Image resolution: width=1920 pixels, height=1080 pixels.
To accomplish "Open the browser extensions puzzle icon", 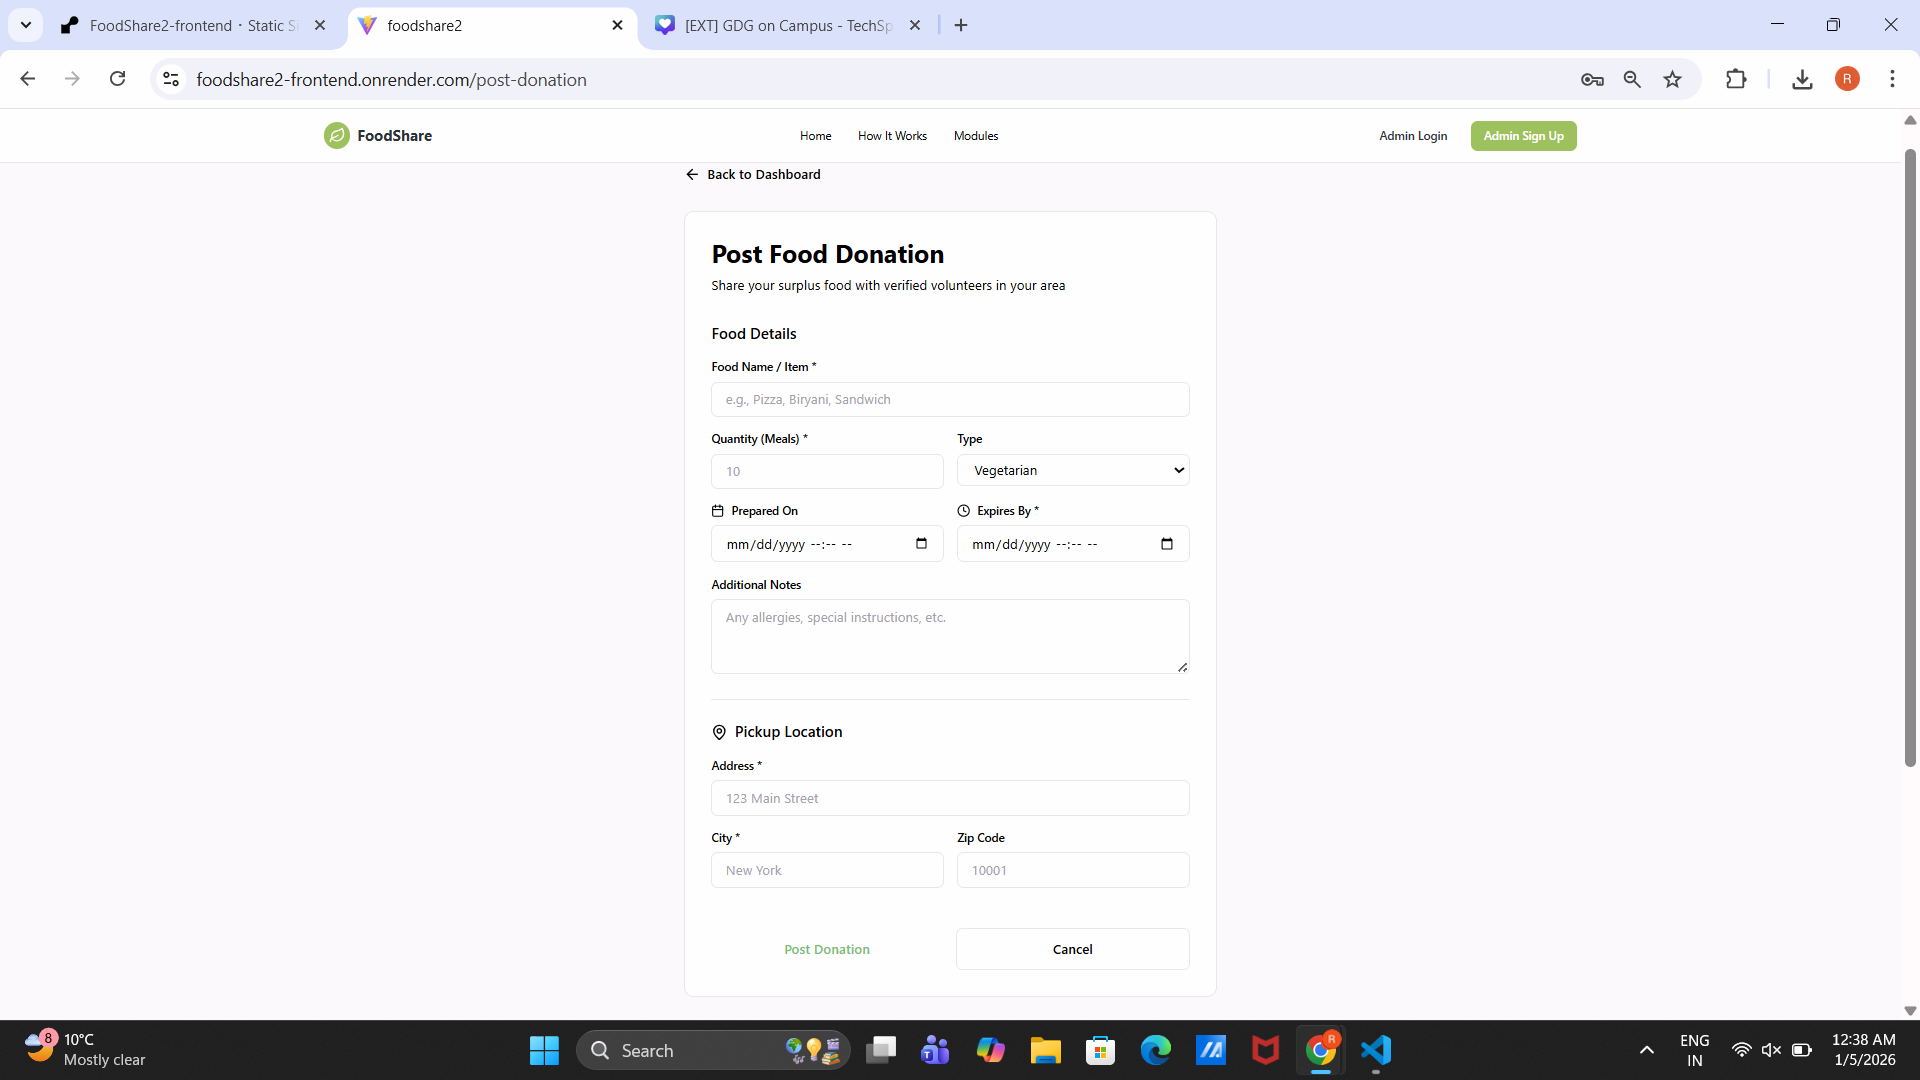I will [1736, 79].
